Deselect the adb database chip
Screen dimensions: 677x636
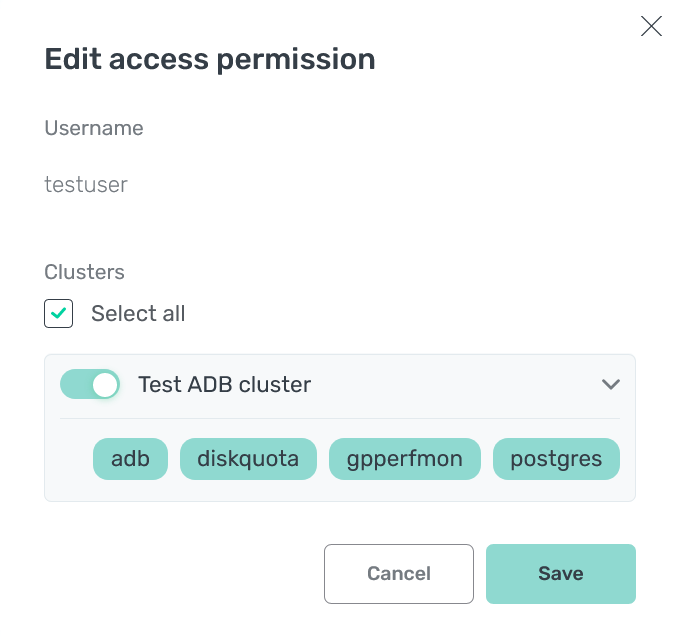click(130, 459)
